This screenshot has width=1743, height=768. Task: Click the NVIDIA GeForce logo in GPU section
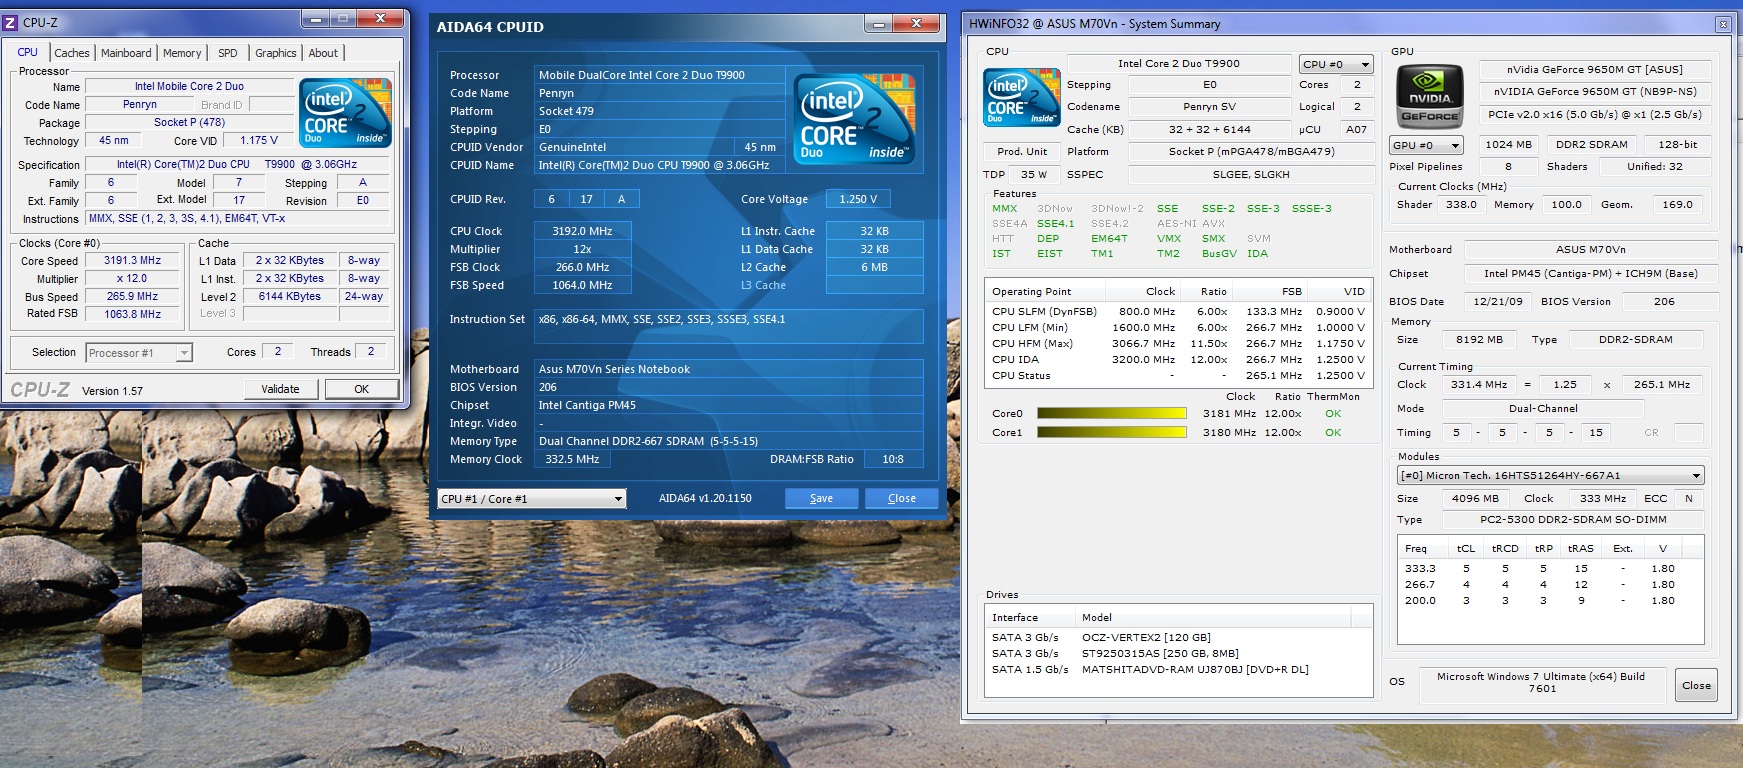click(1430, 96)
